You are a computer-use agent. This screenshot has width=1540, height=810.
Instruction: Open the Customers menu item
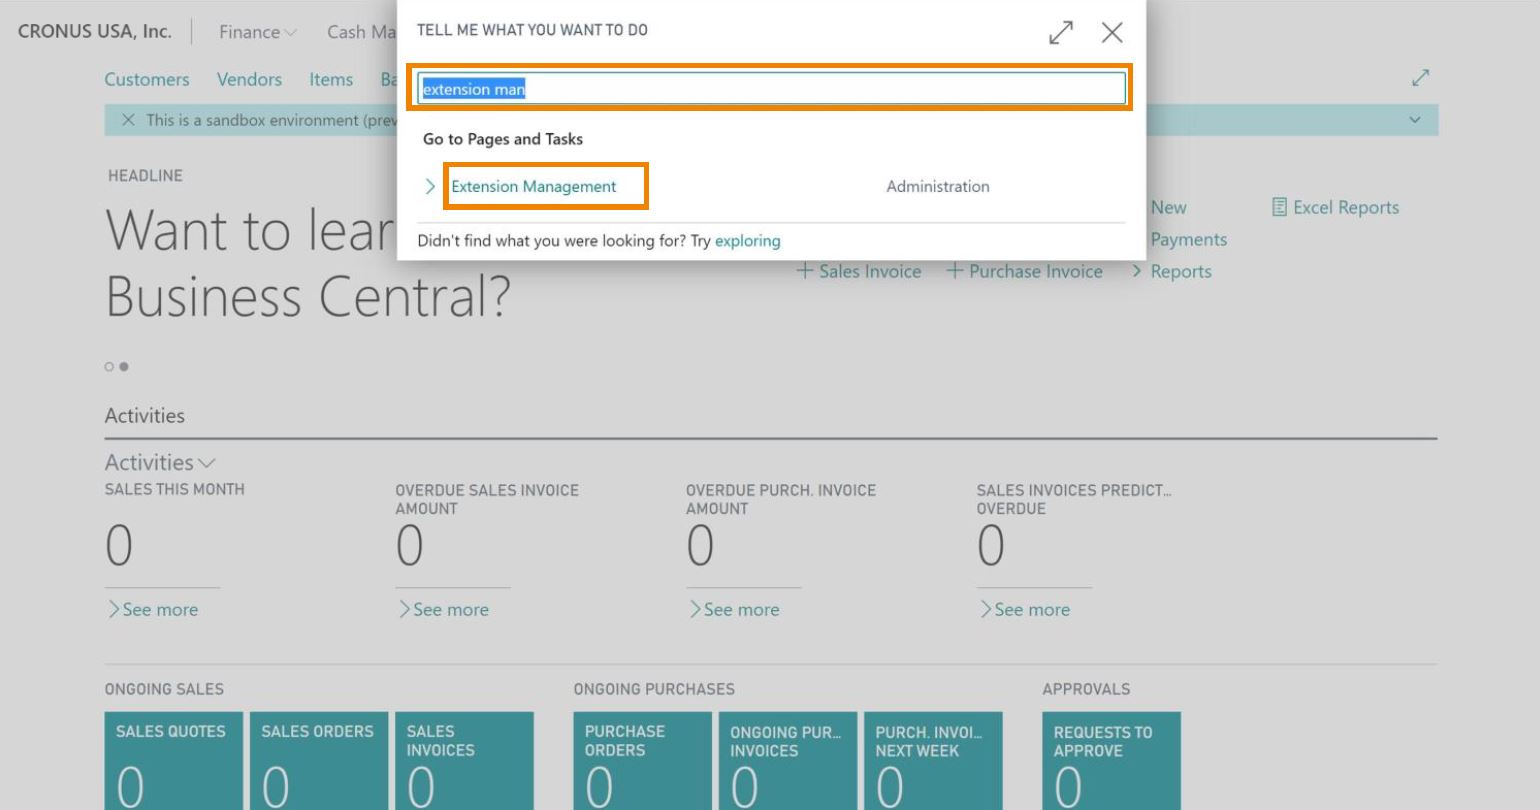[x=147, y=79]
